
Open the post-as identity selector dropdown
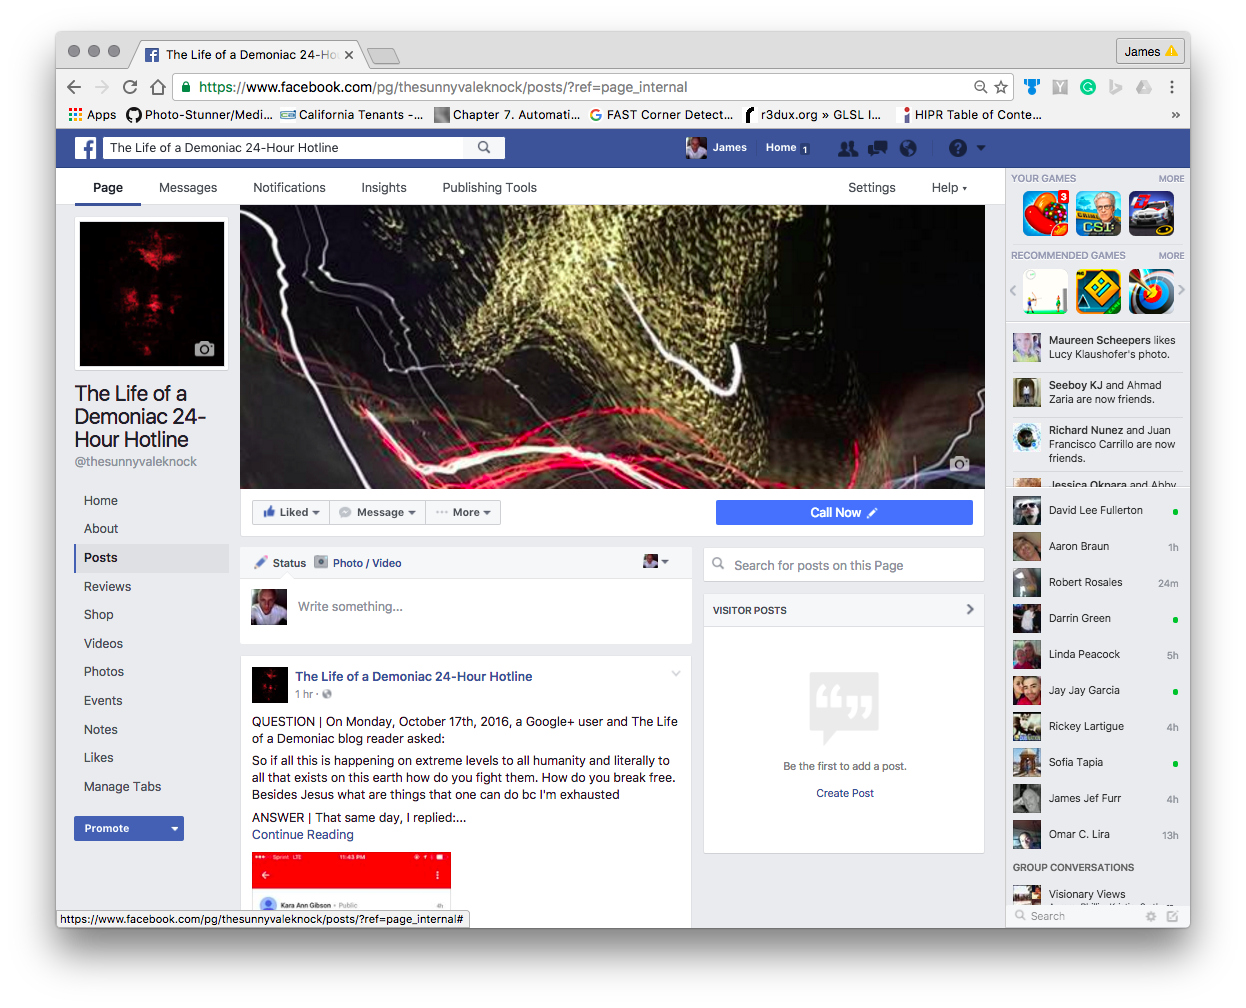tap(656, 562)
